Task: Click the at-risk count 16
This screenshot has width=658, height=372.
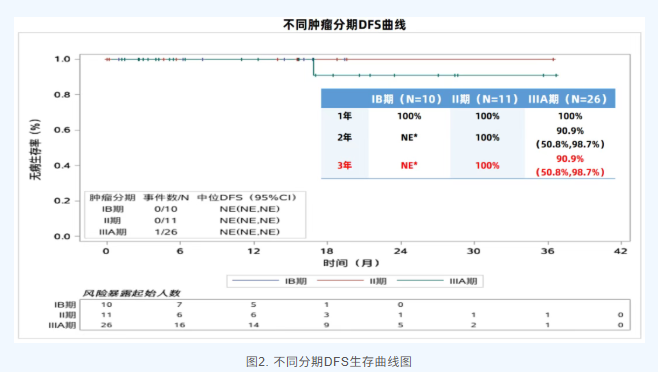Action: (180, 325)
